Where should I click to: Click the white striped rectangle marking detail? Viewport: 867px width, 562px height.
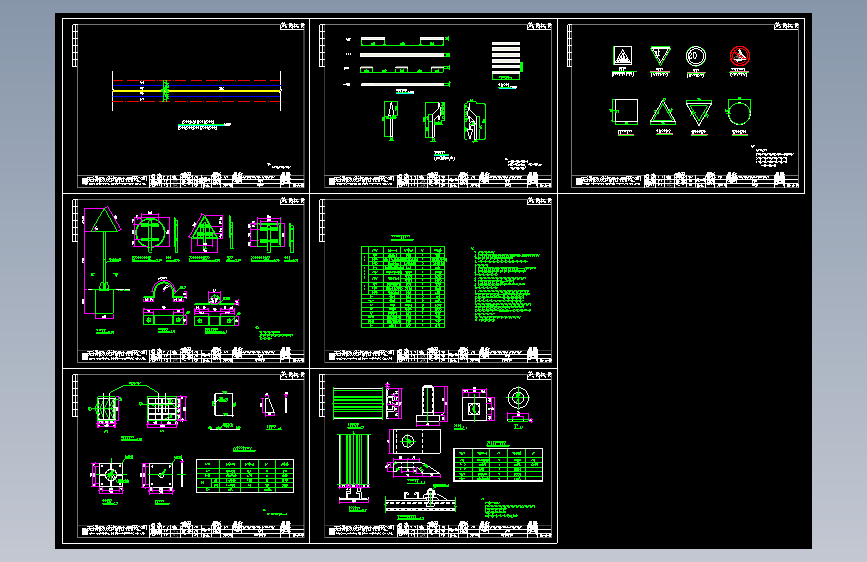tap(506, 58)
